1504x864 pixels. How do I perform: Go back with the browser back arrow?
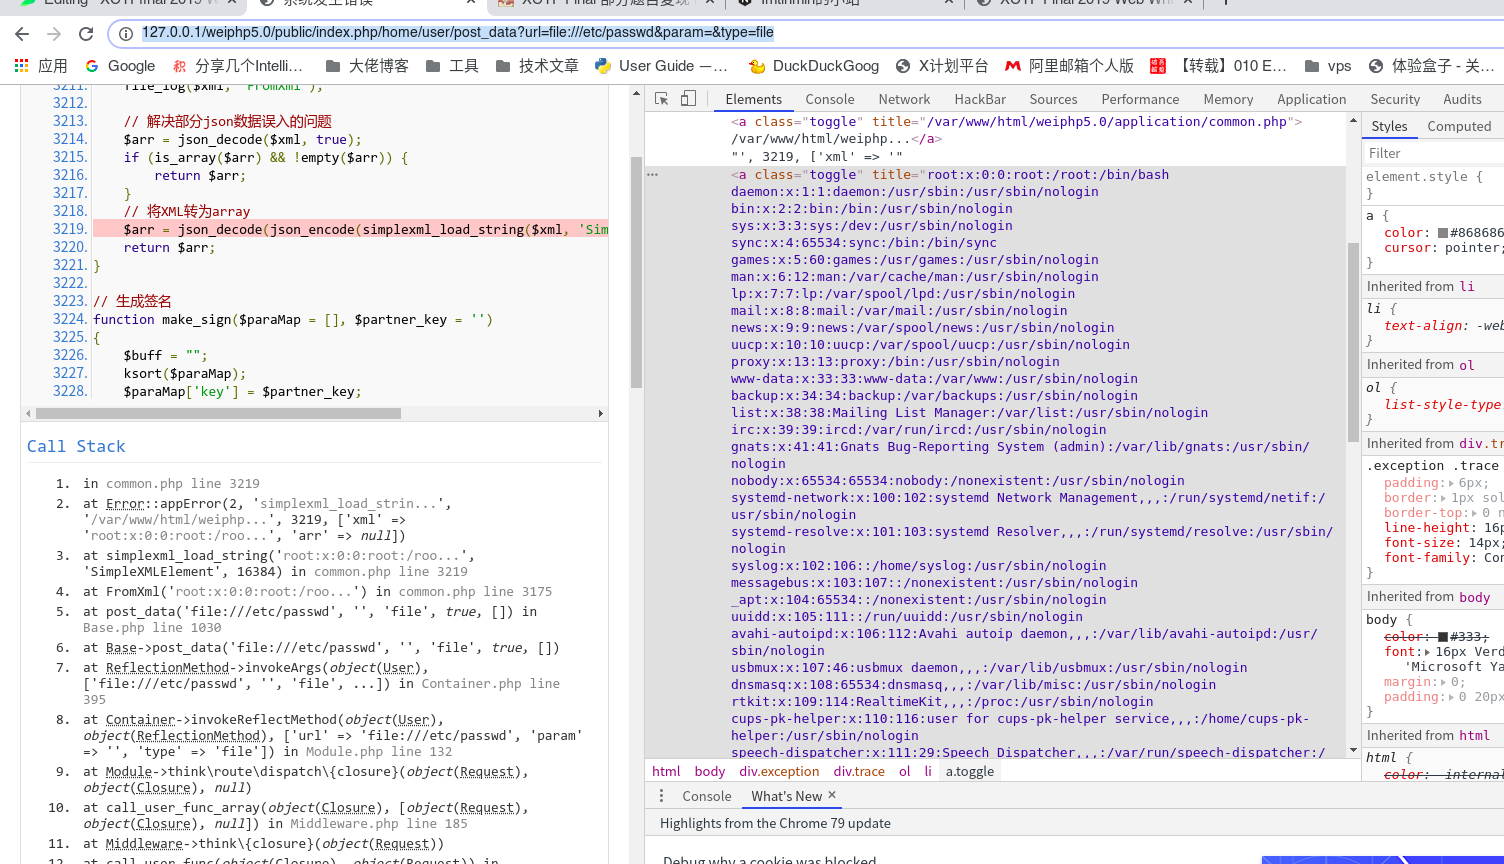pyautogui.click(x=22, y=34)
